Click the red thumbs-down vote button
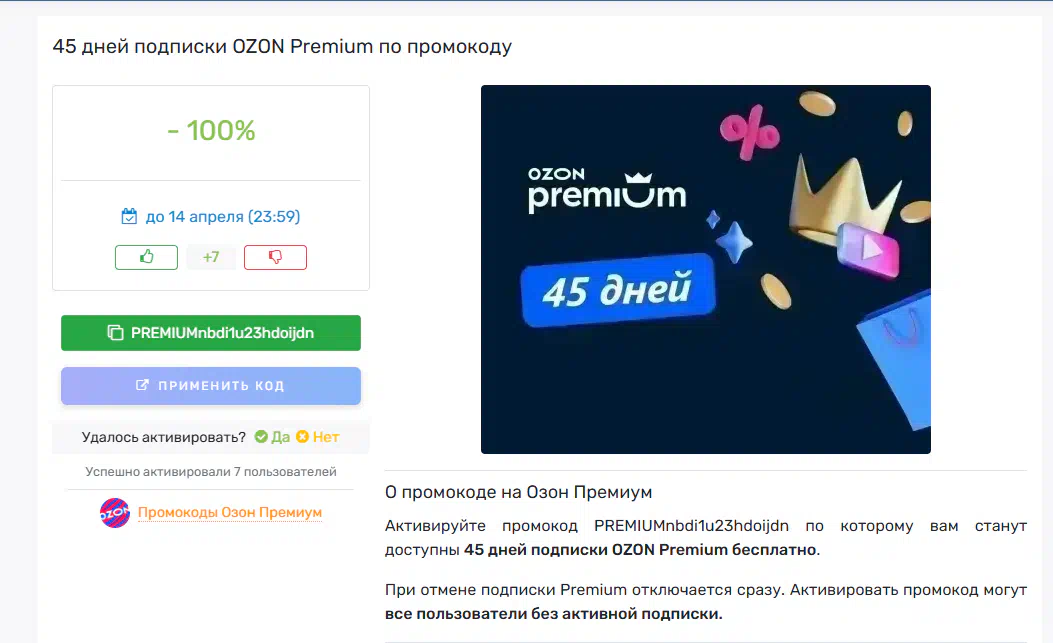 (275, 257)
